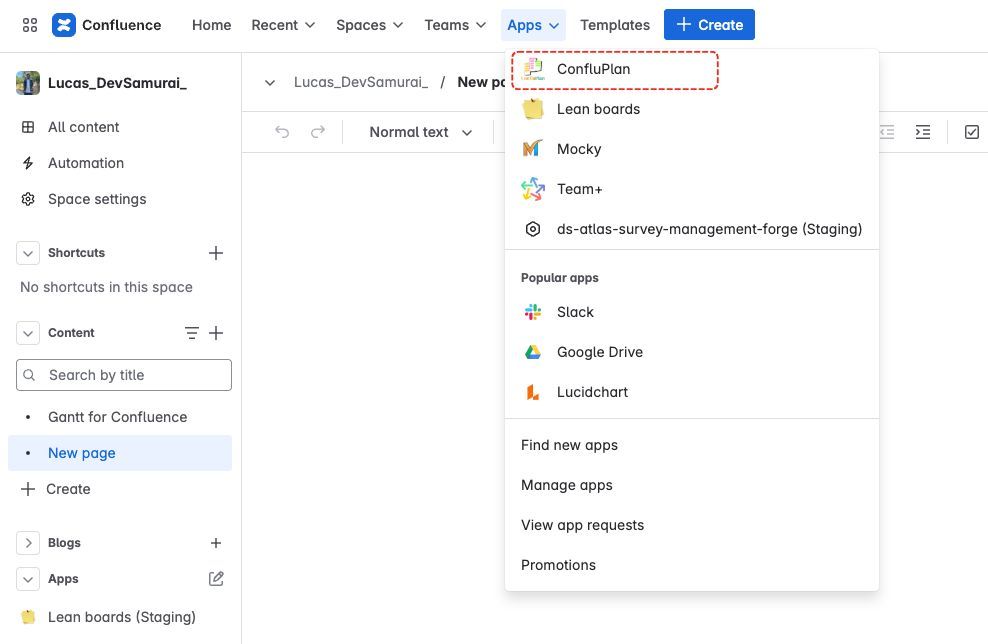Click the Automation lightning bolt icon
The image size is (988, 644).
[28, 163]
